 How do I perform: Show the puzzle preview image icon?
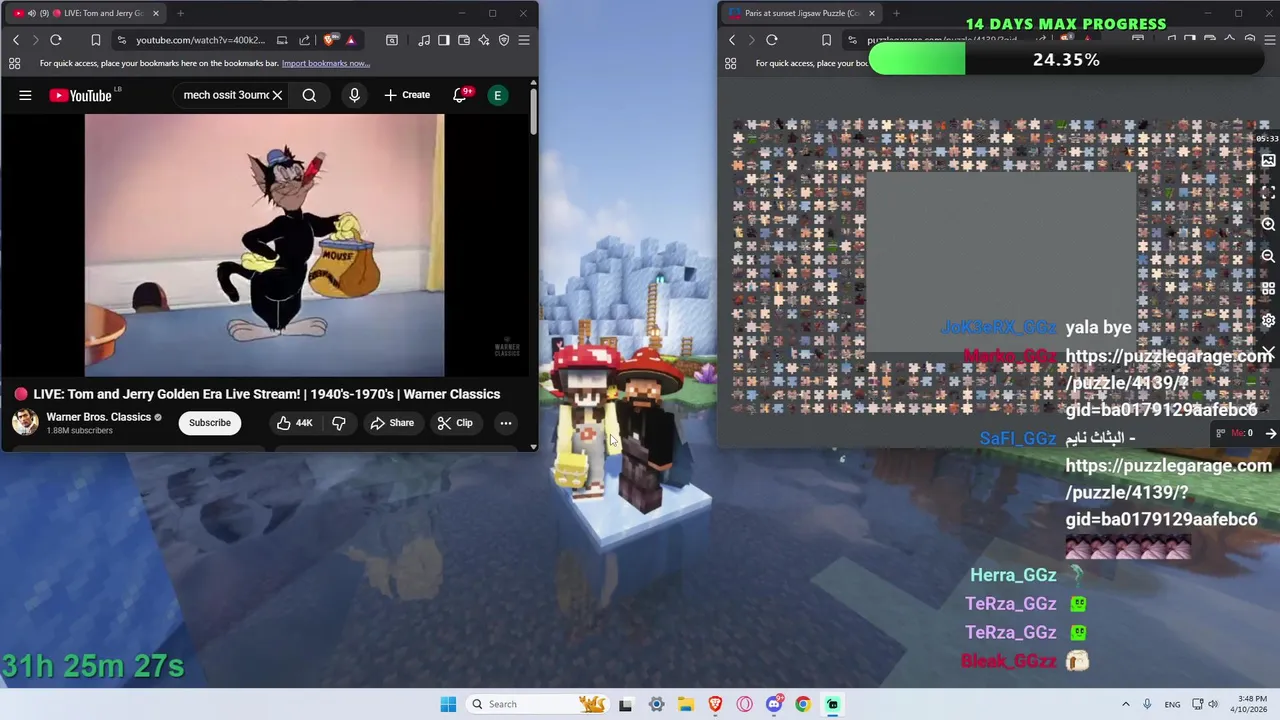pos(1268,160)
